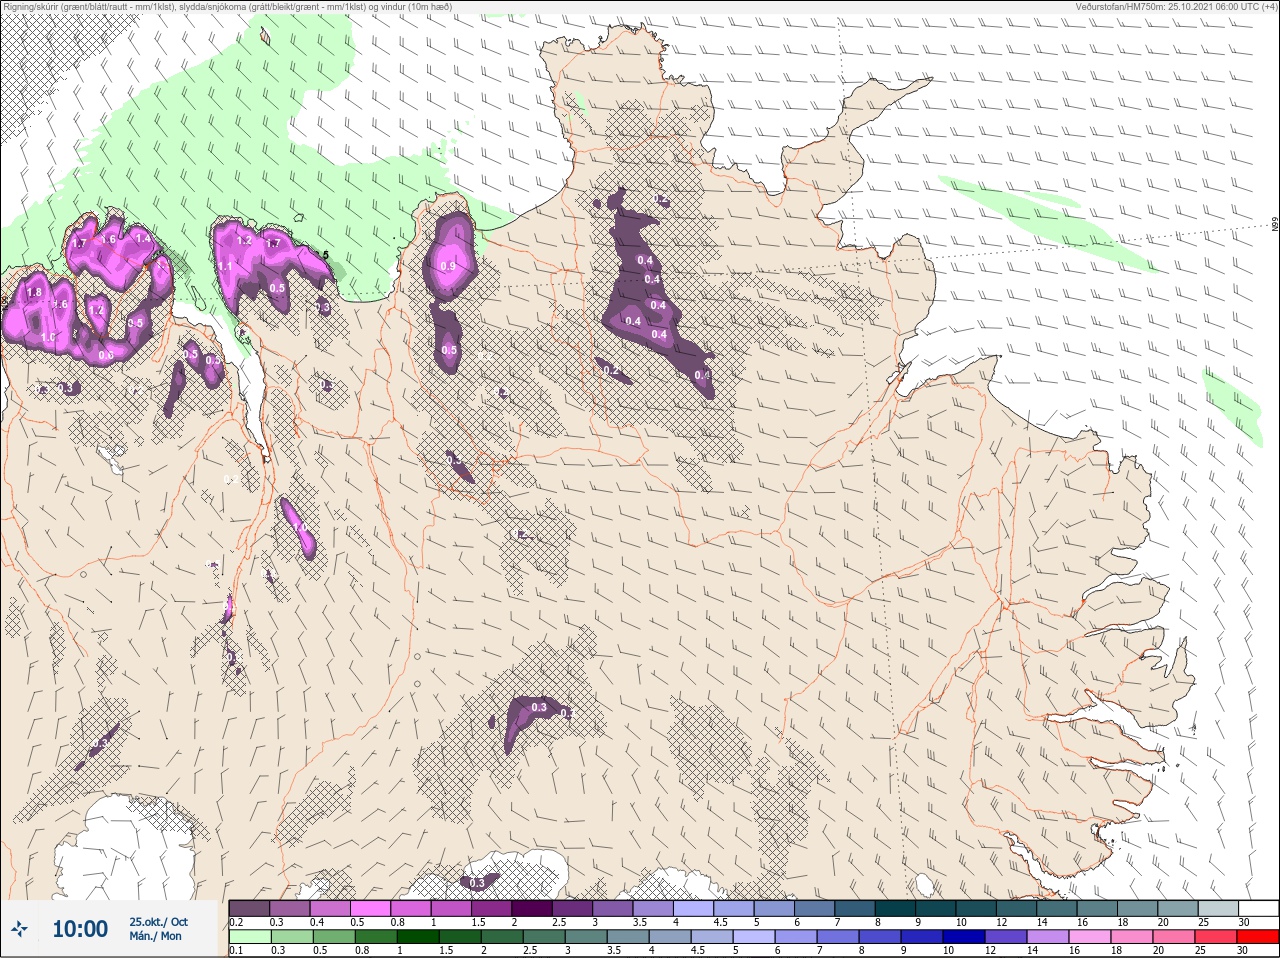Click the Veðurstofan logo icon beside 10:00
The height and width of the screenshot is (958, 1280).
coord(19,929)
